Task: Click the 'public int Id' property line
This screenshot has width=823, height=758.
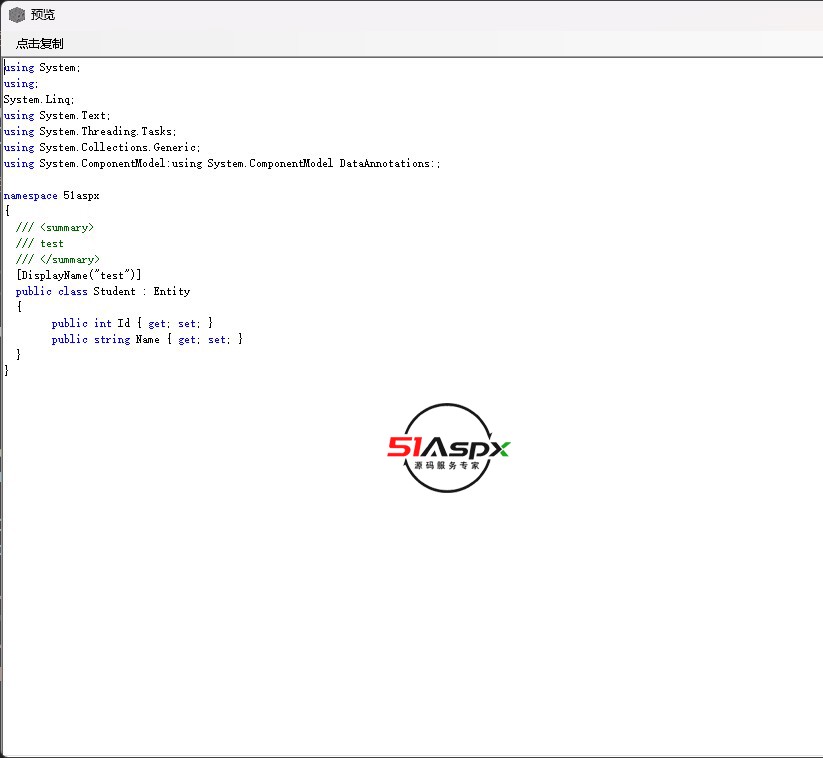Action: tap(132, 324)
